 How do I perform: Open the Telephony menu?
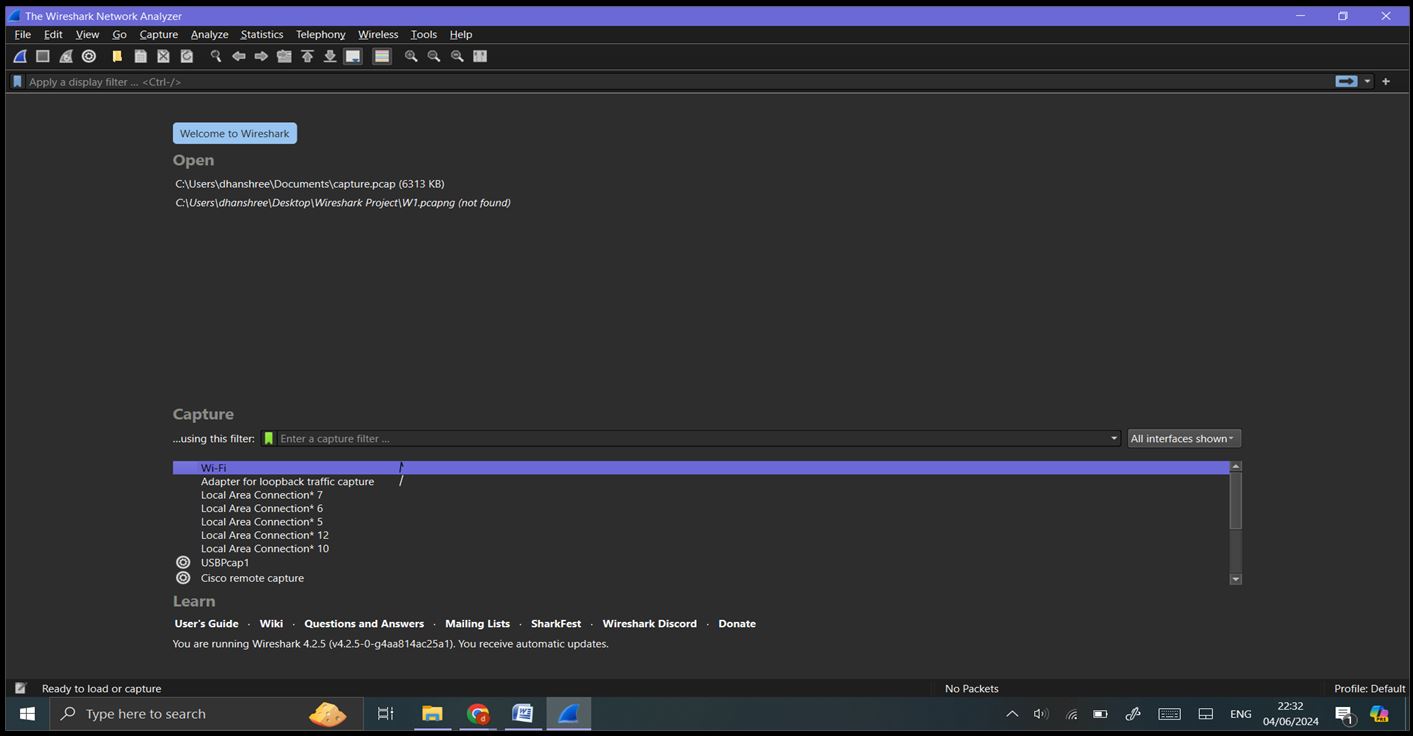coord(320,33)
